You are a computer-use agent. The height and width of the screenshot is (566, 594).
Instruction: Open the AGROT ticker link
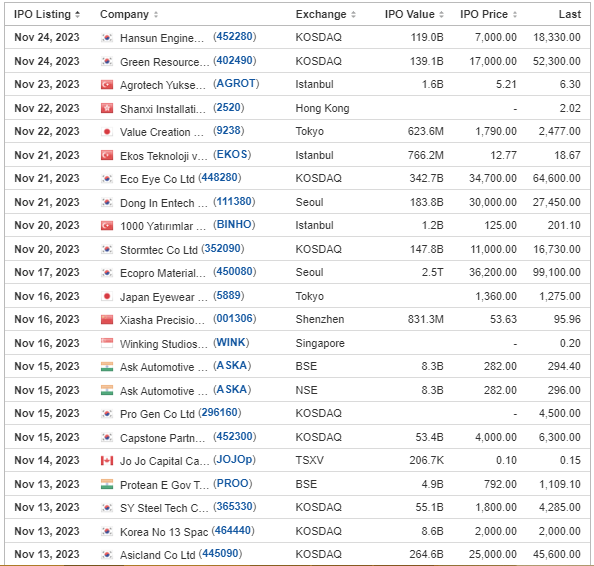[236, 83]
